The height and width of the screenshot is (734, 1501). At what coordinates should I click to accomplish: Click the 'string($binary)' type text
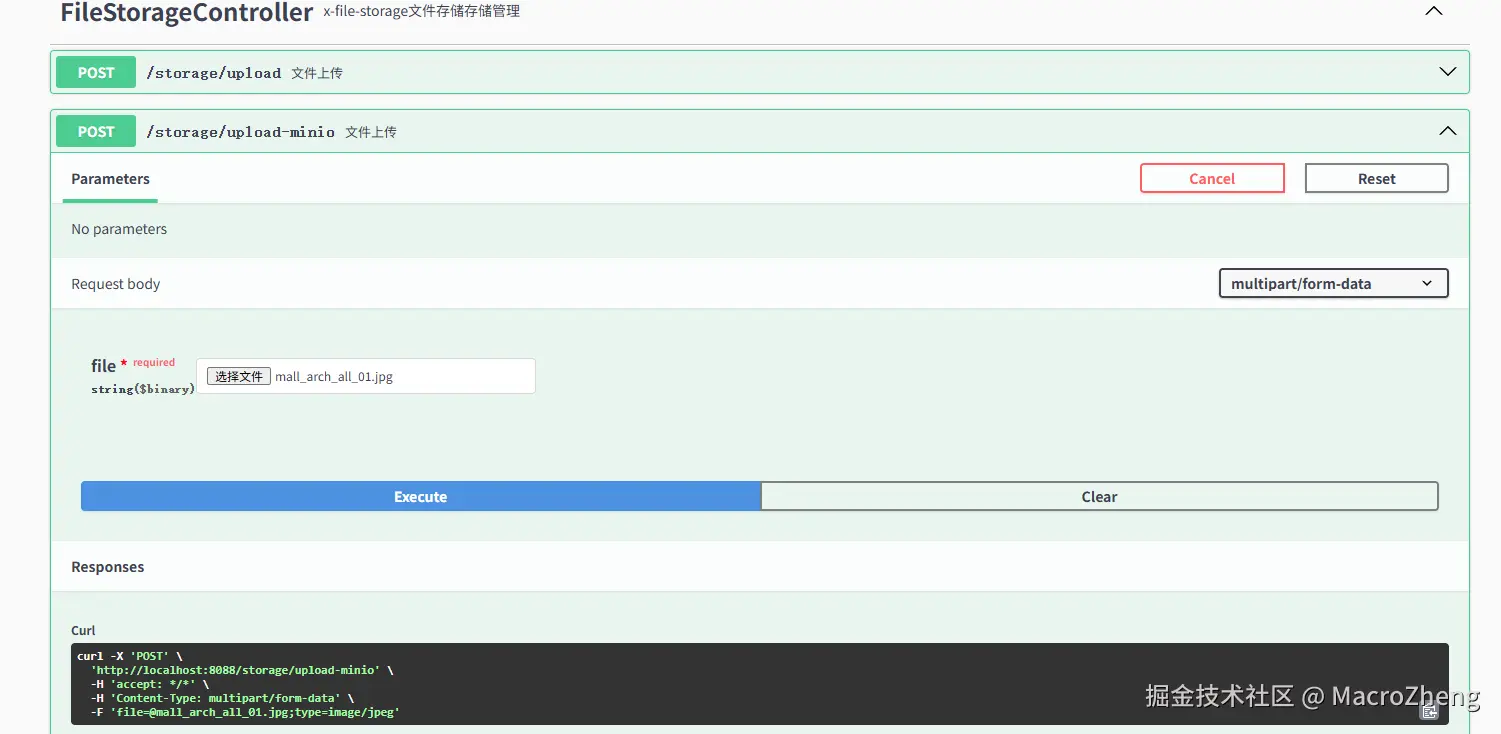(143, 389)
